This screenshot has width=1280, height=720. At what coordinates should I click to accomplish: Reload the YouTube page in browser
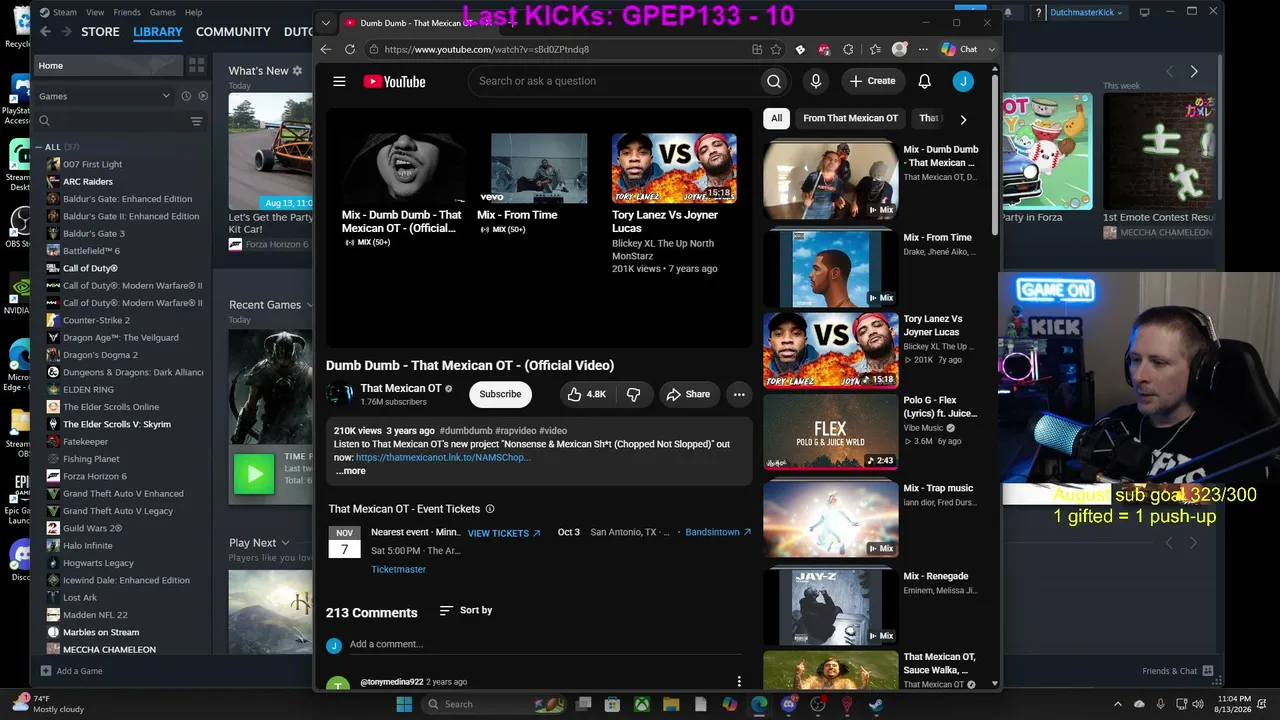[x=350, y=49]
